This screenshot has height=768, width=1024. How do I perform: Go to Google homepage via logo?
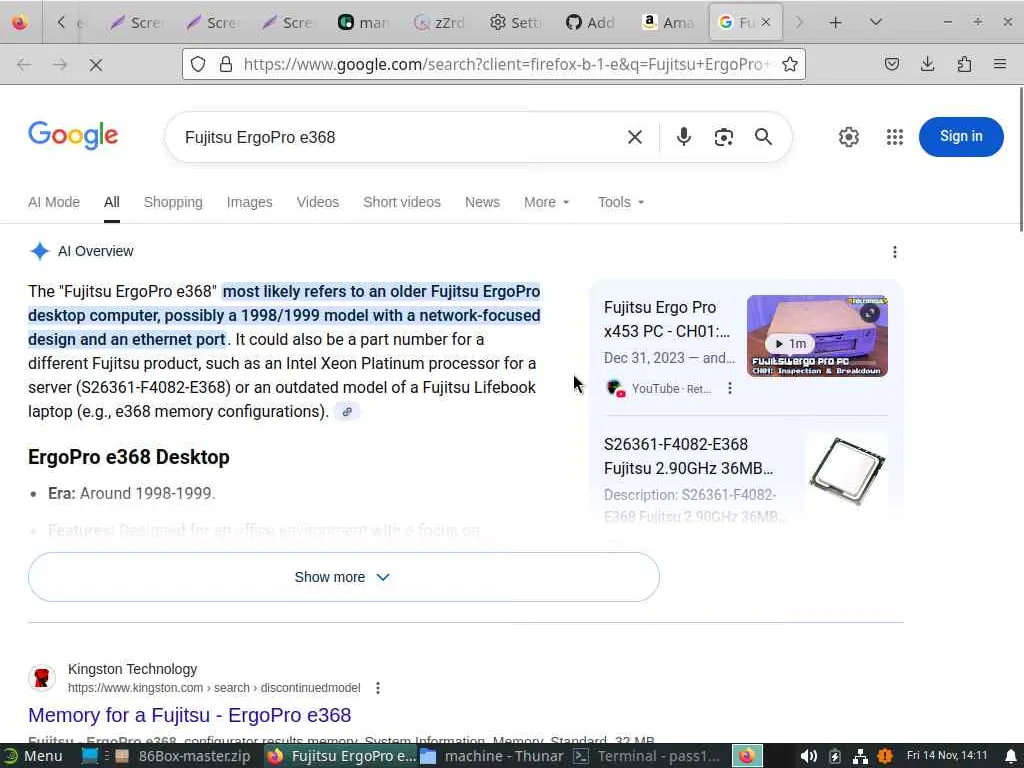[73, 136]
